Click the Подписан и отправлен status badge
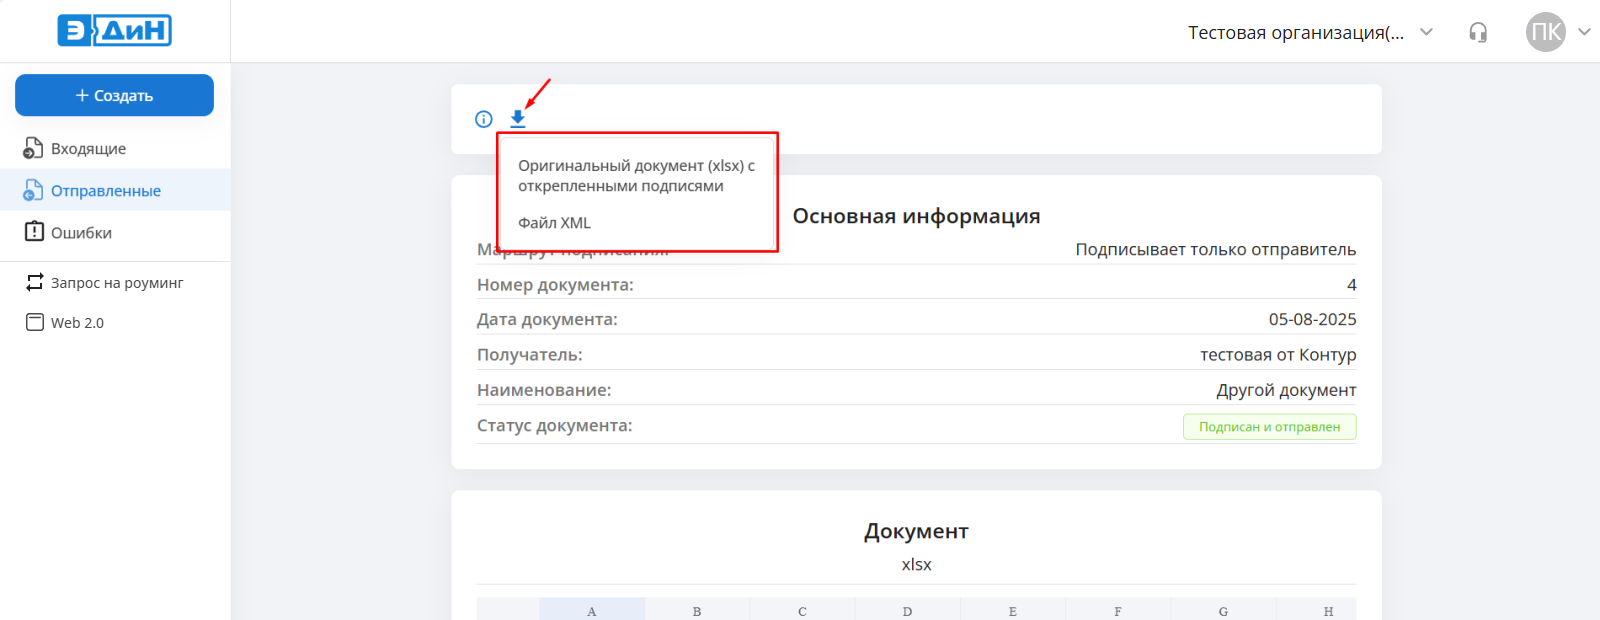The height and width of the screenshot is (620, 1600). (1269, 427)
